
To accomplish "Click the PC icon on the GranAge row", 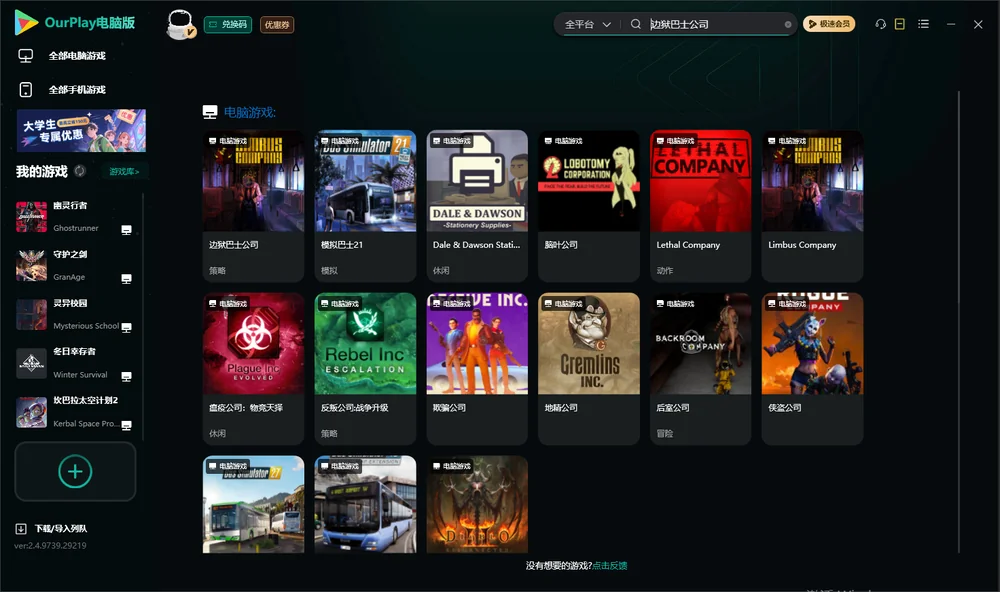I will [126, 279].
